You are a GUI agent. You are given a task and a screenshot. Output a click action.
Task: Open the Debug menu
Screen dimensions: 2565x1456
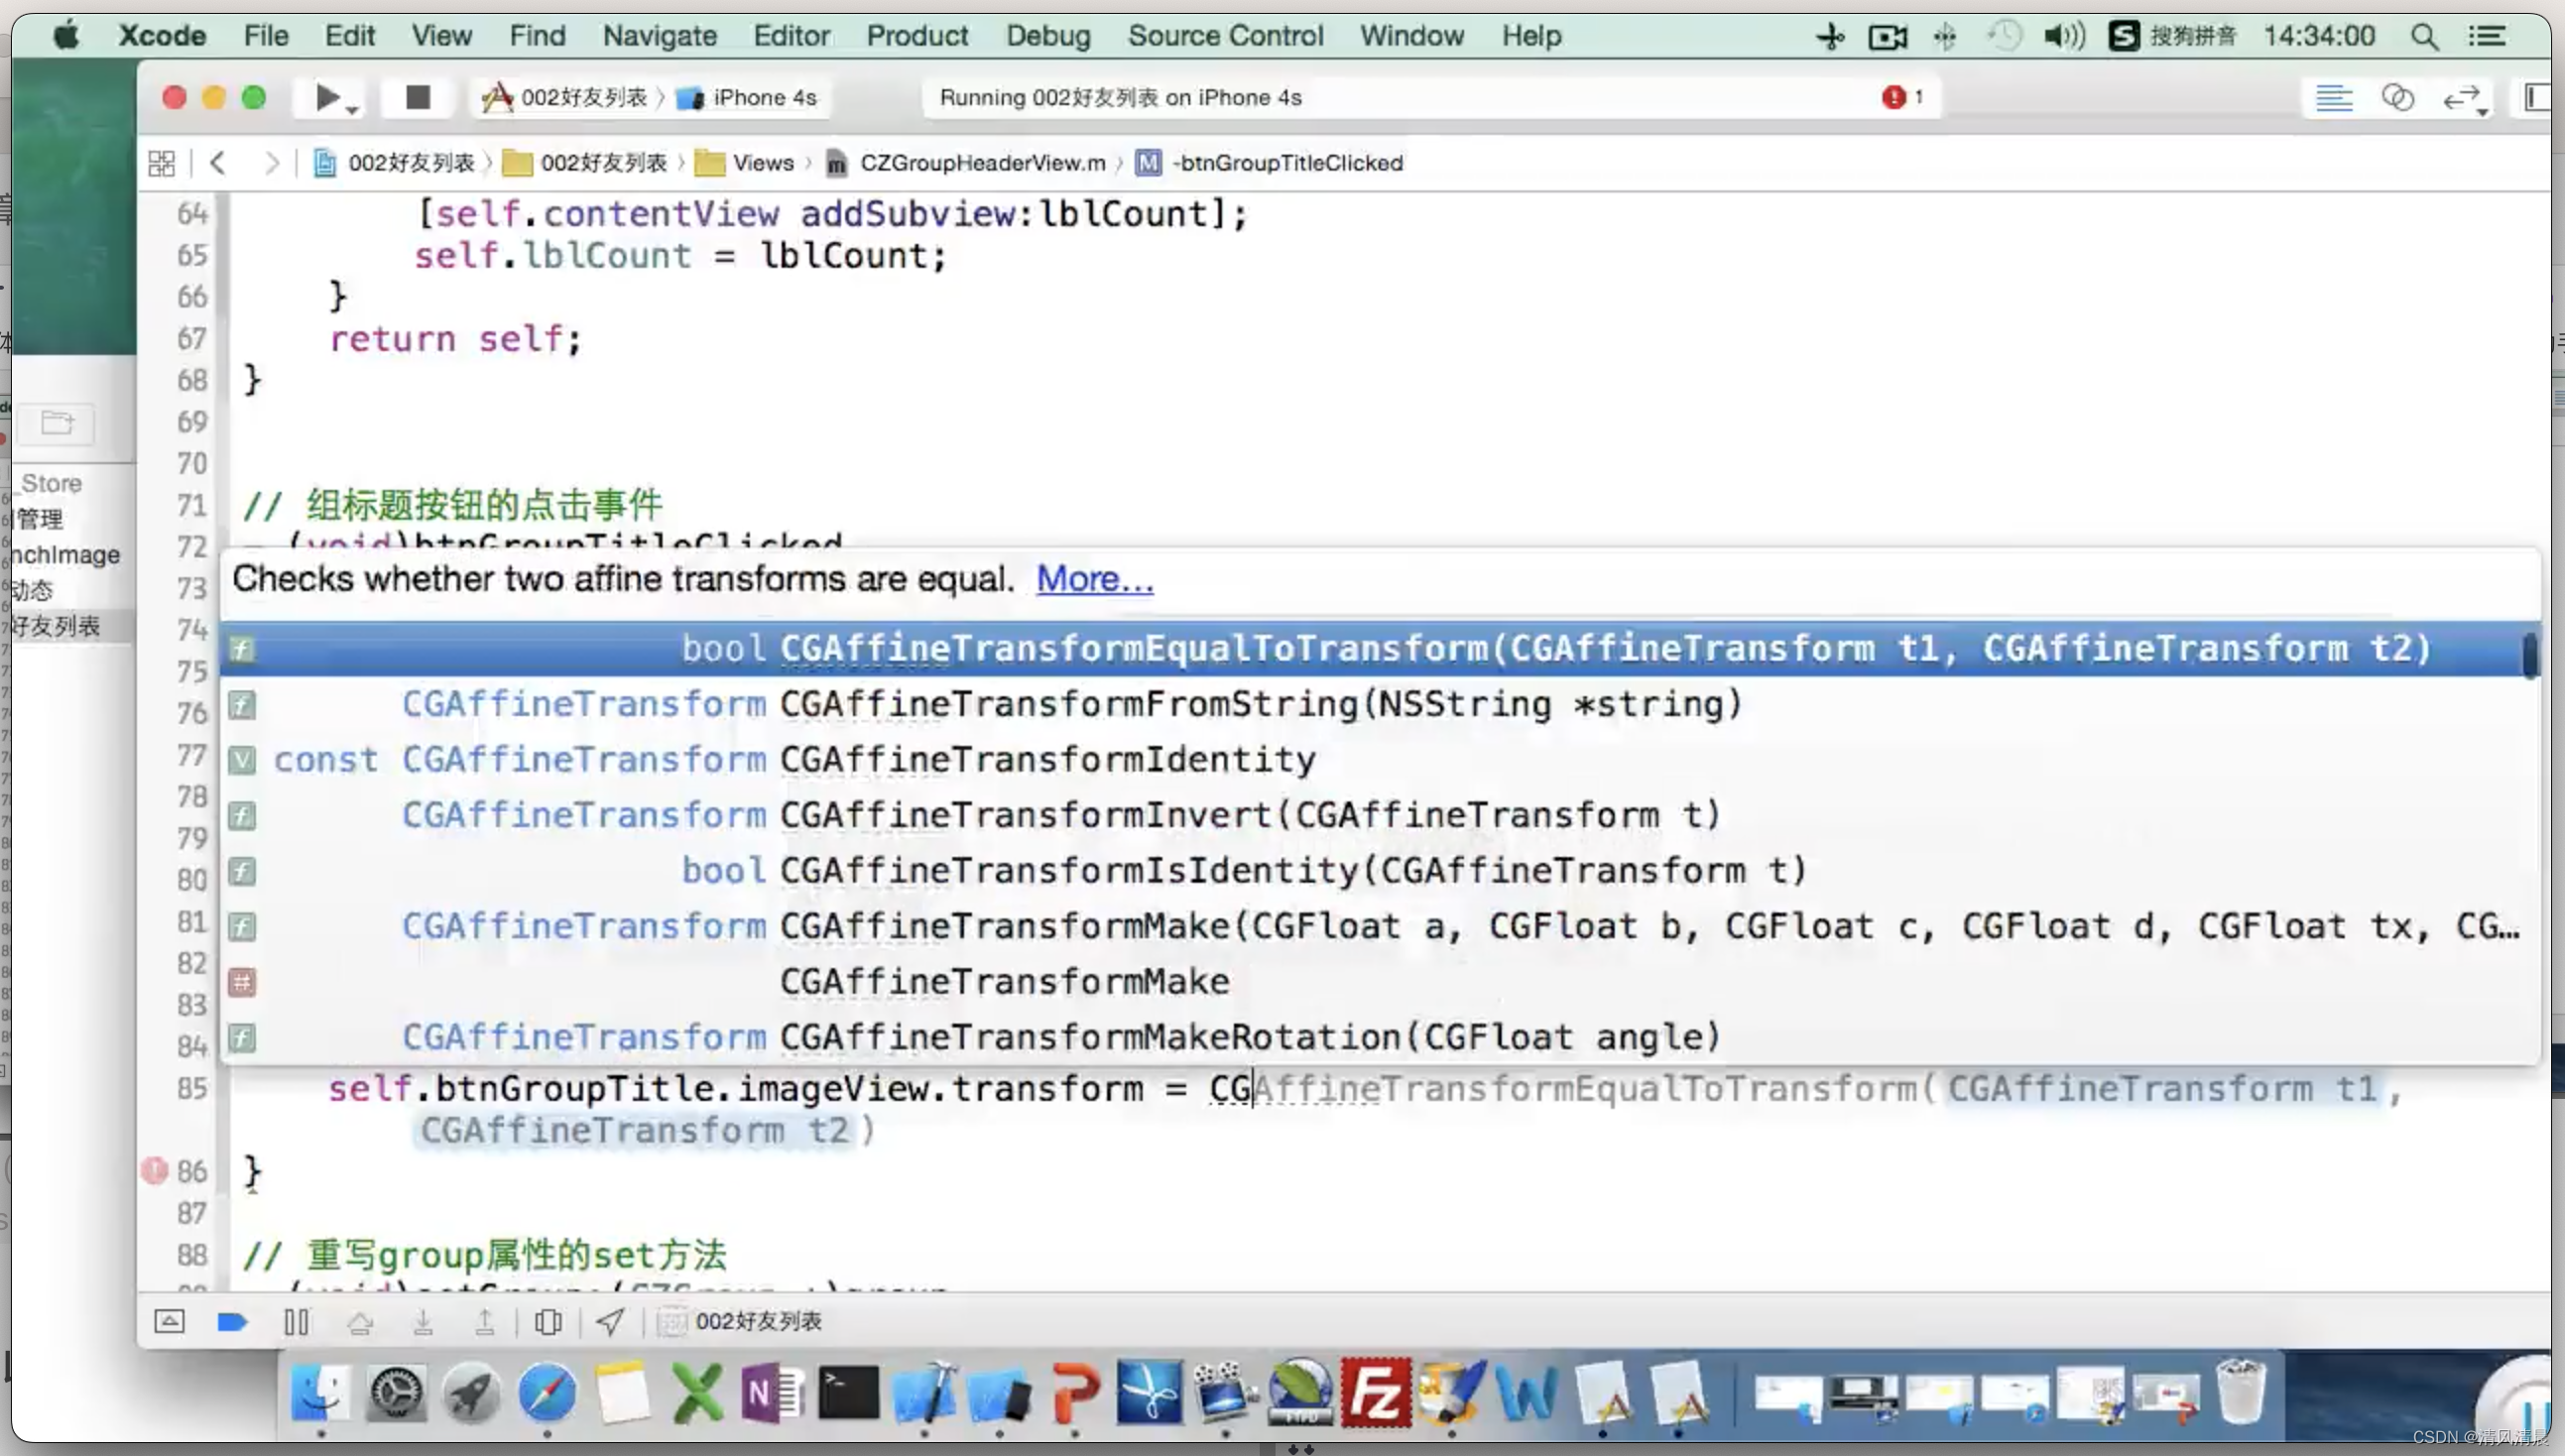click(x=1048, y=36)
